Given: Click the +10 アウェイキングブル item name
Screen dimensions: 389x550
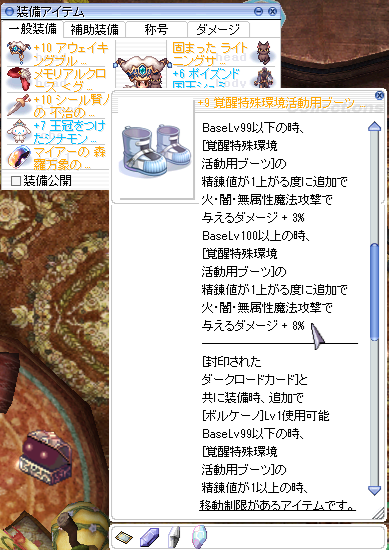Looking at the screenshot, I should 72,54.
